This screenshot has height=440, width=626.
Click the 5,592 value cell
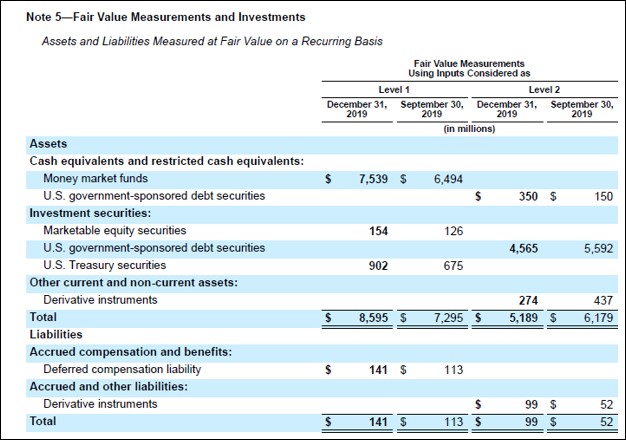pyautogui.click(x=596, y=248)
